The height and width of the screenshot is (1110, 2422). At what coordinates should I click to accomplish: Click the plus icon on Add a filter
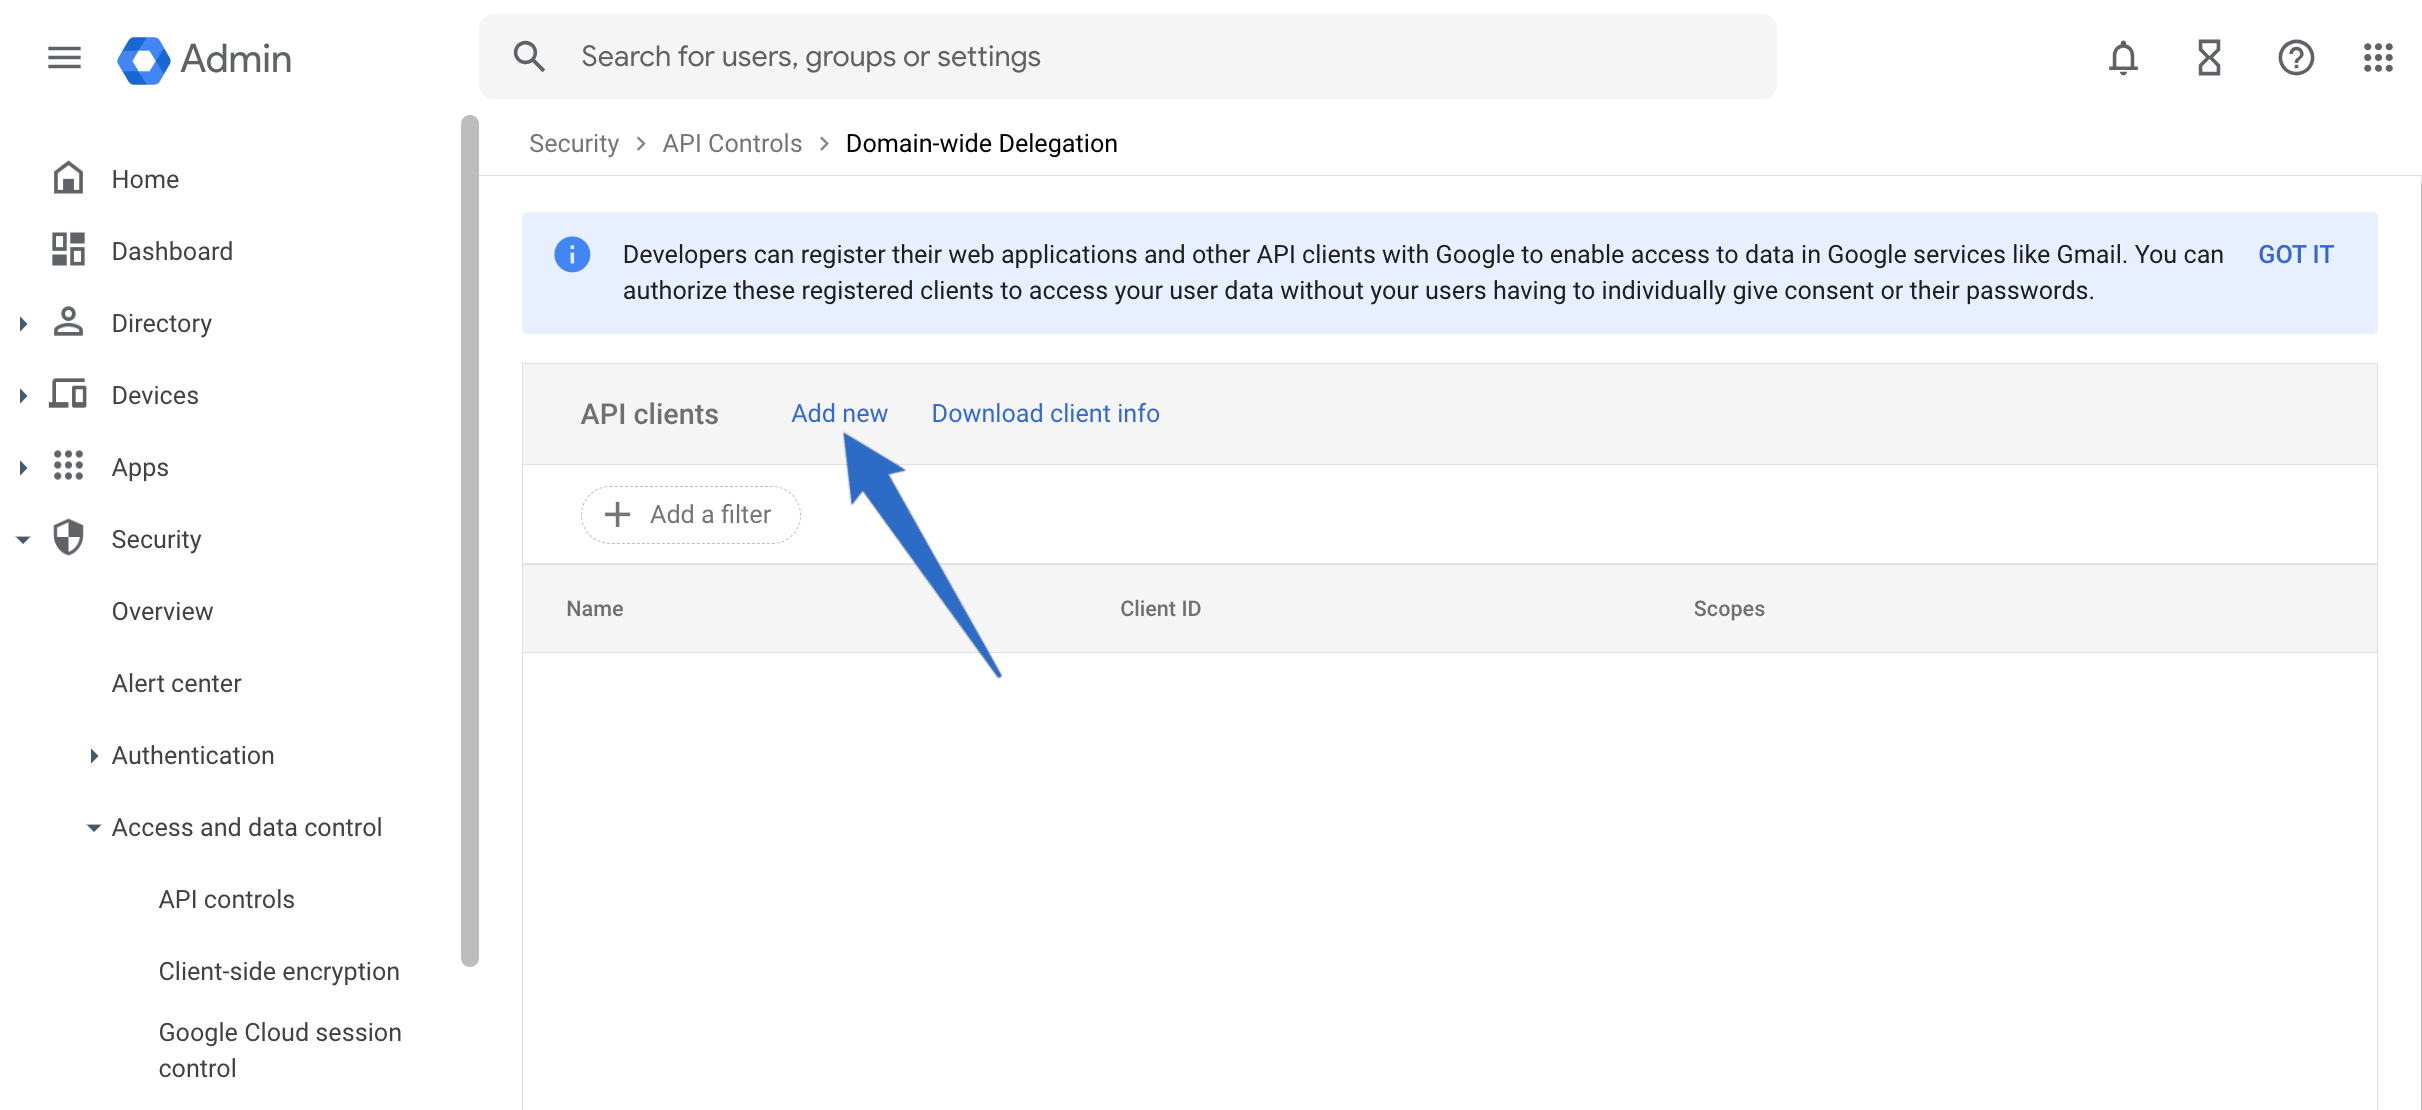coord(618,514)
